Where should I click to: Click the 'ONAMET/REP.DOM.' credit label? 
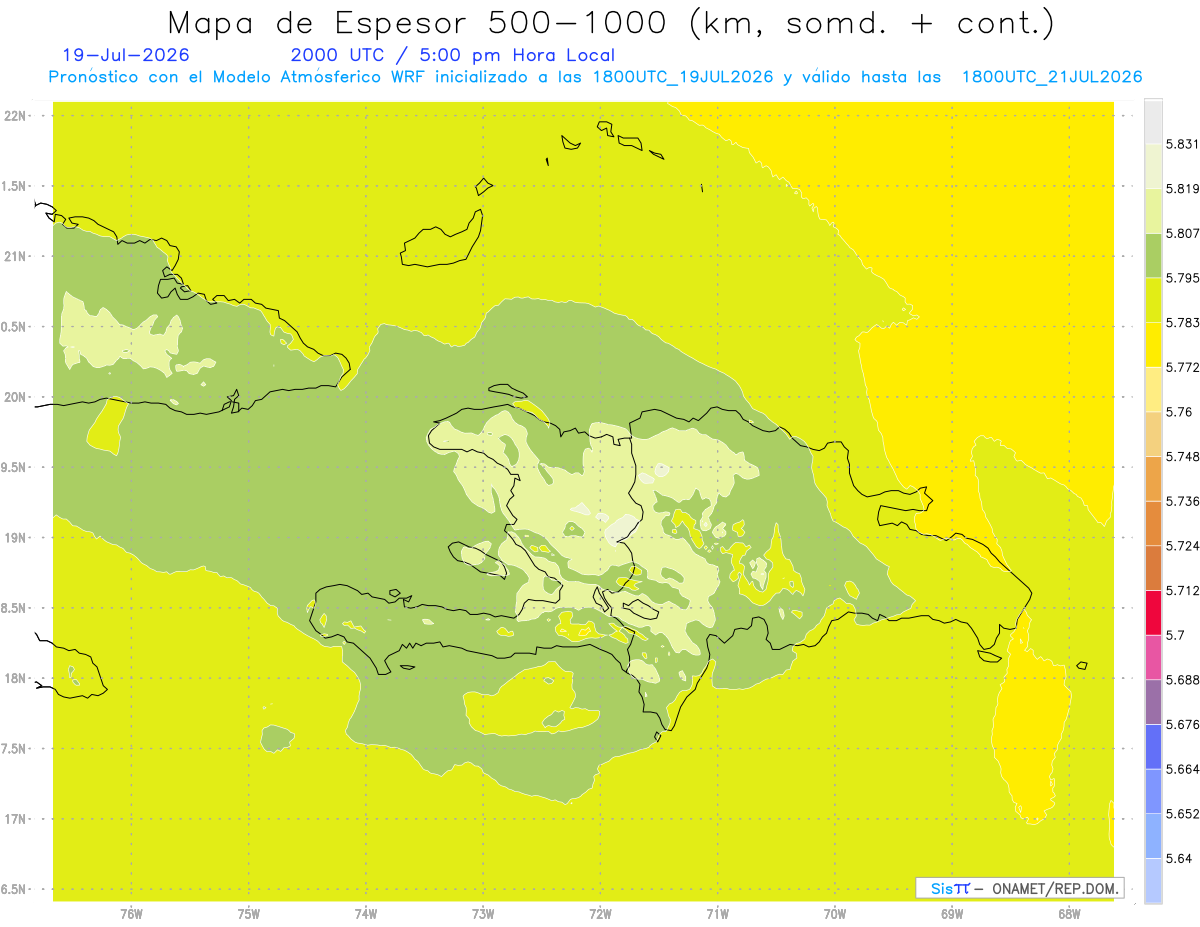1054,888
